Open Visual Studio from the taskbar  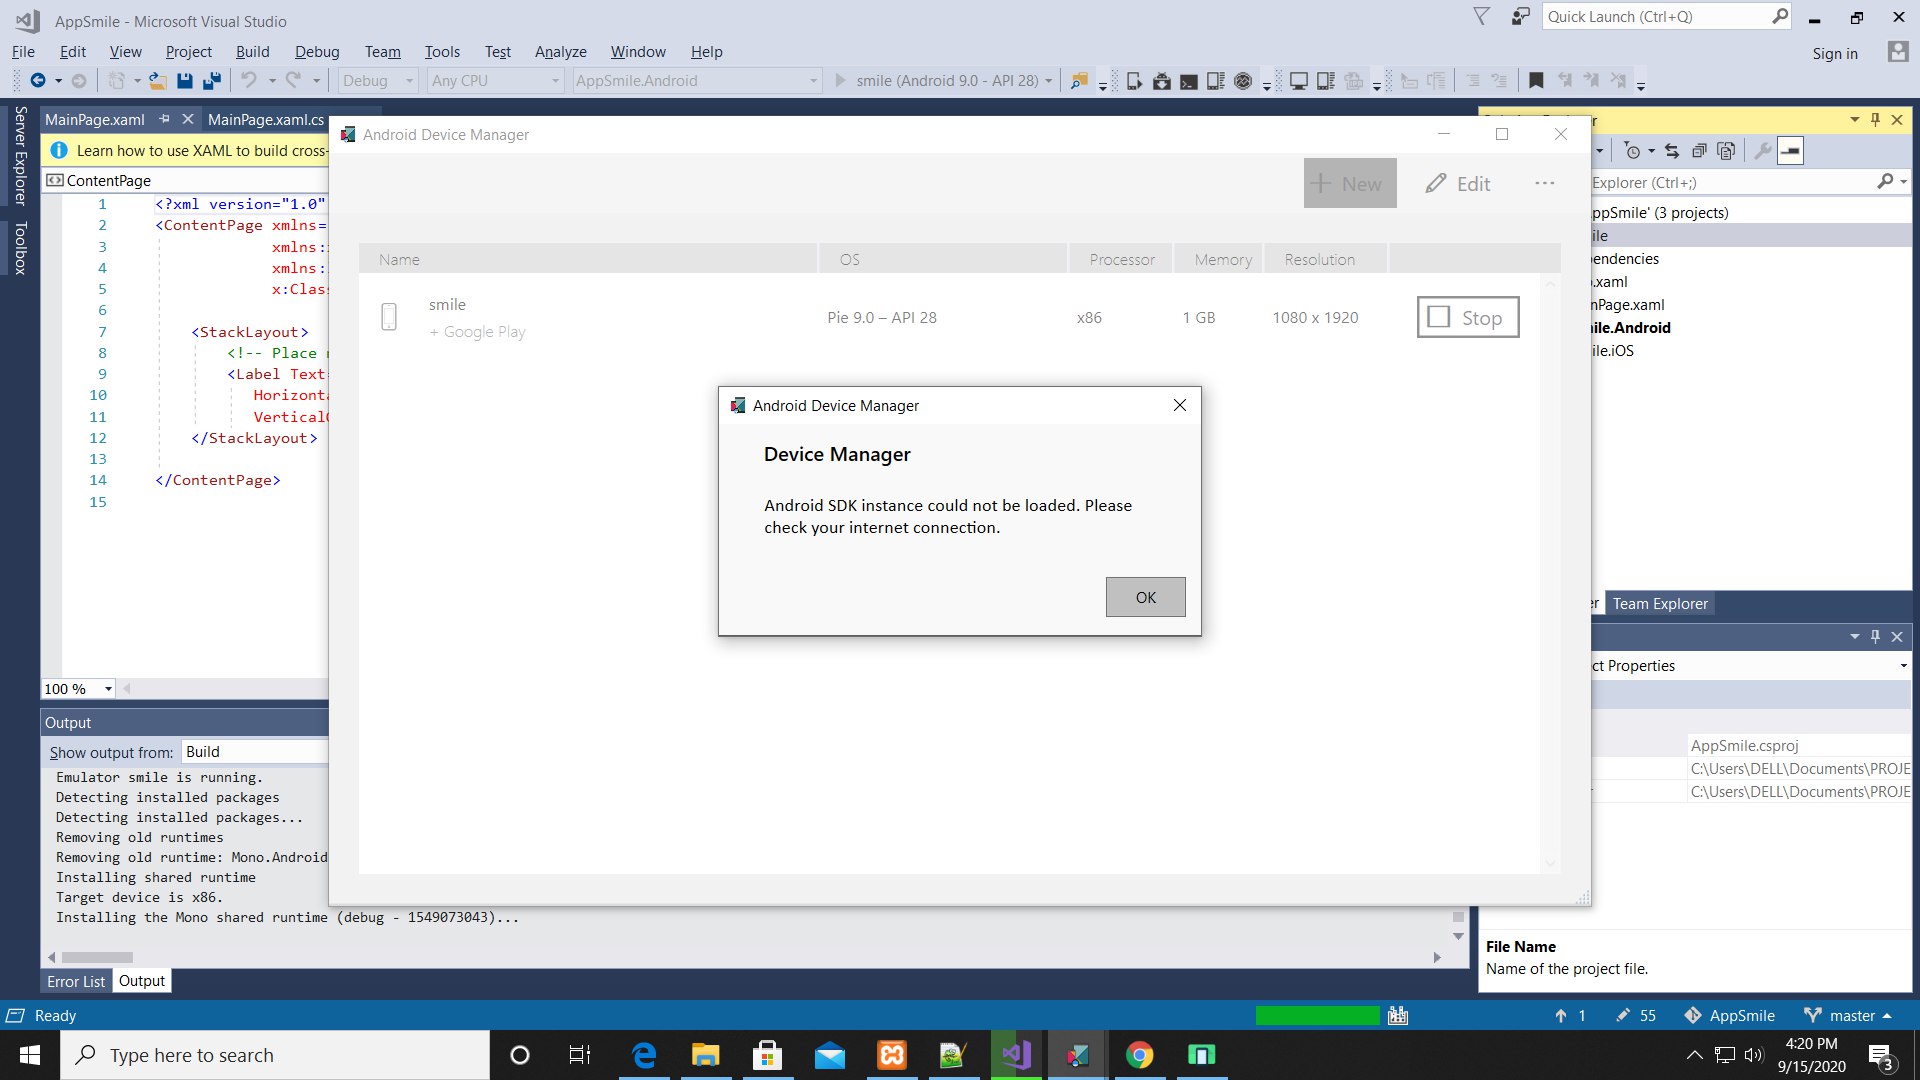pos(1017,1055)
